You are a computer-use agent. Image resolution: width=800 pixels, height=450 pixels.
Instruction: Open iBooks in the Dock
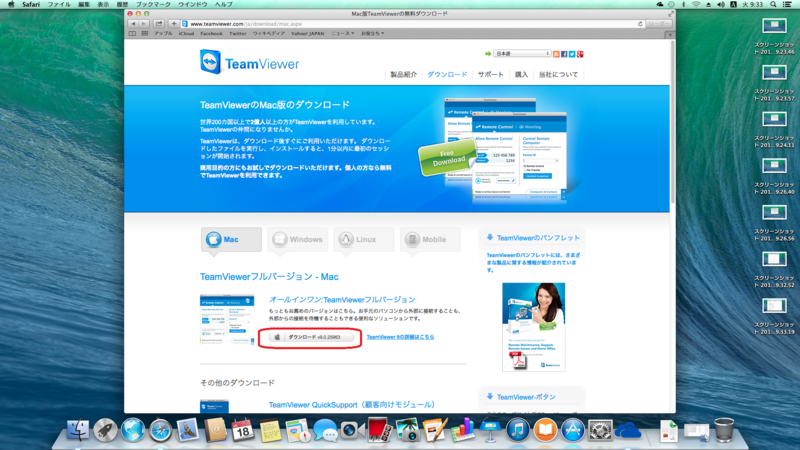click(x=545, y=430)
